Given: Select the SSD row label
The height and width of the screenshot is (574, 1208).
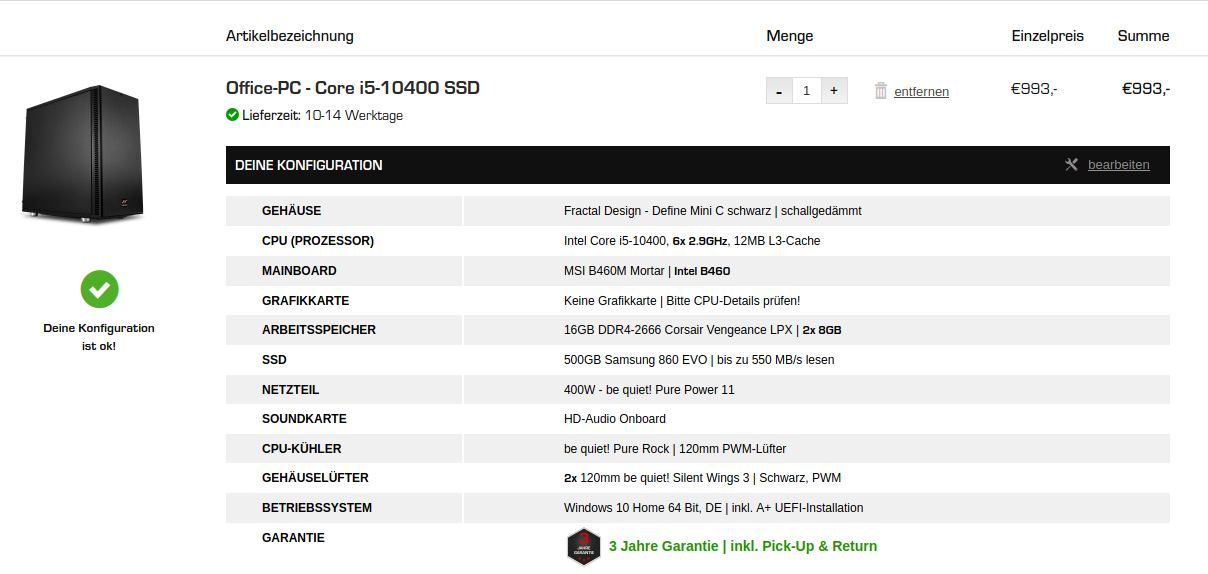Looking at the screenshot, I should 274,359.
